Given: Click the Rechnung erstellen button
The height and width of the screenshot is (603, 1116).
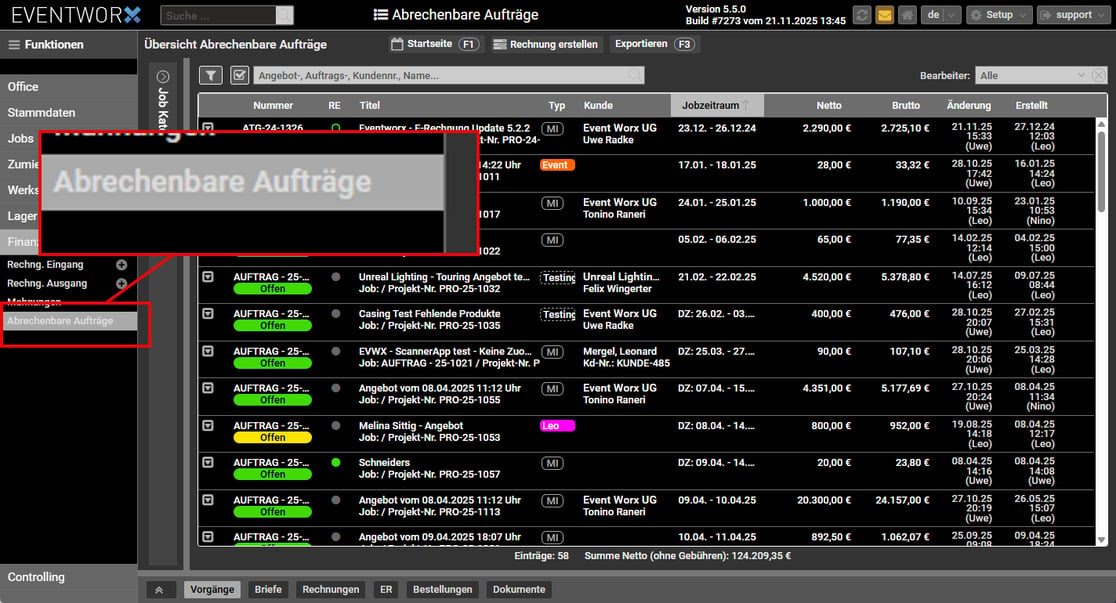Looking at the screenshot, I should tap(546, 44).
